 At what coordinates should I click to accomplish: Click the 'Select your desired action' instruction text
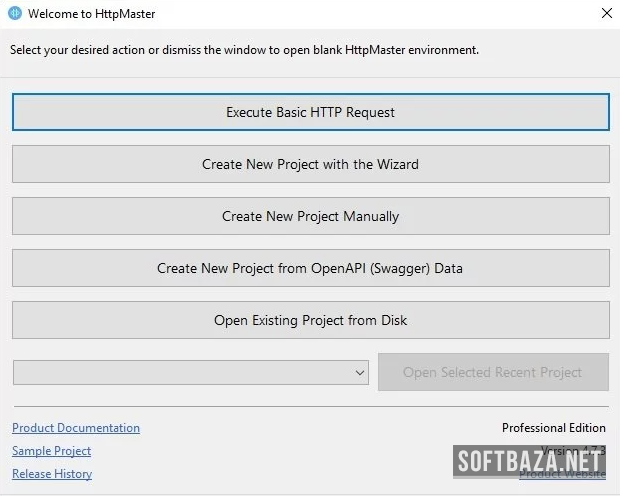click(244, 49)
